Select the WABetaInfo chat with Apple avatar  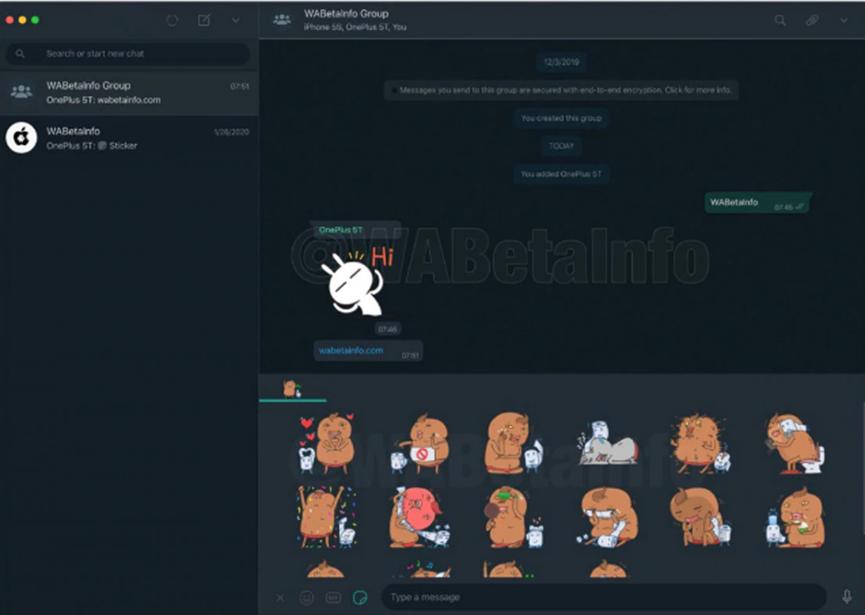[129, 138]
